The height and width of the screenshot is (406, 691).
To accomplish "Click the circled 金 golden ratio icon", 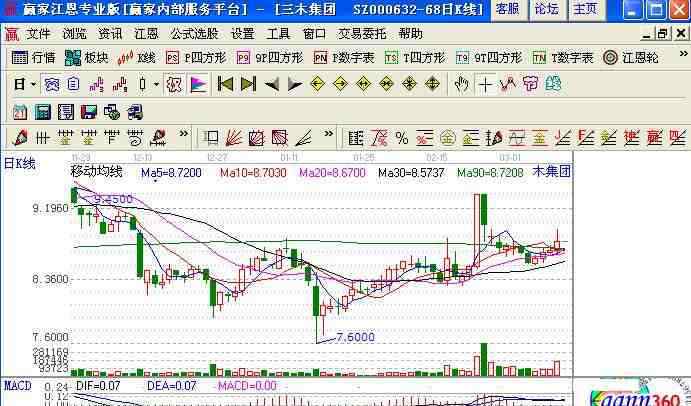I will (x=448, y=138).
